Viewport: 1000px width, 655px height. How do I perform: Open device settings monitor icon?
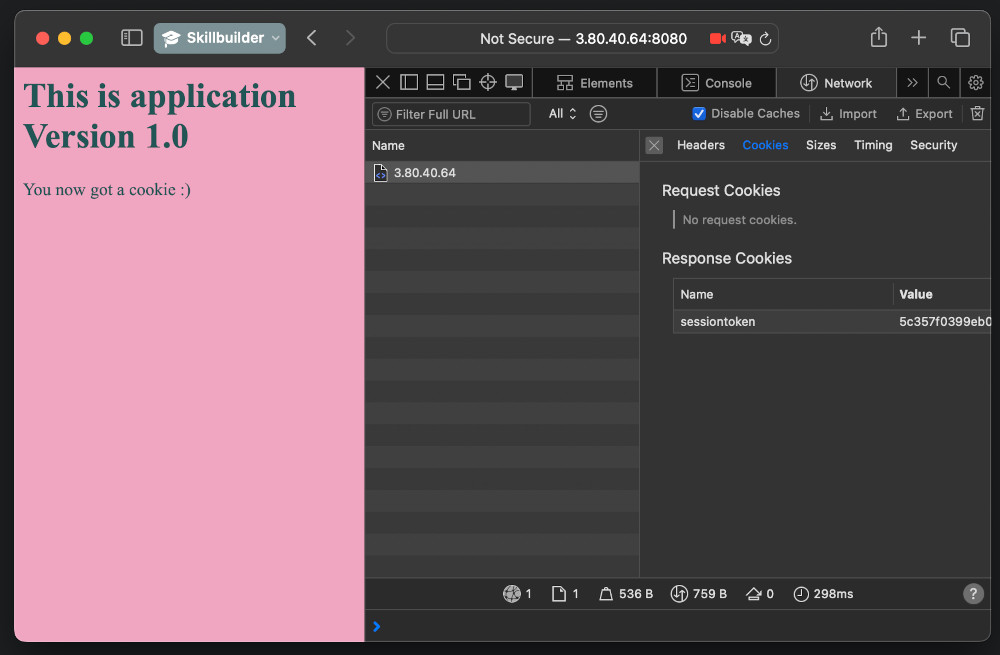click(514, 83)
